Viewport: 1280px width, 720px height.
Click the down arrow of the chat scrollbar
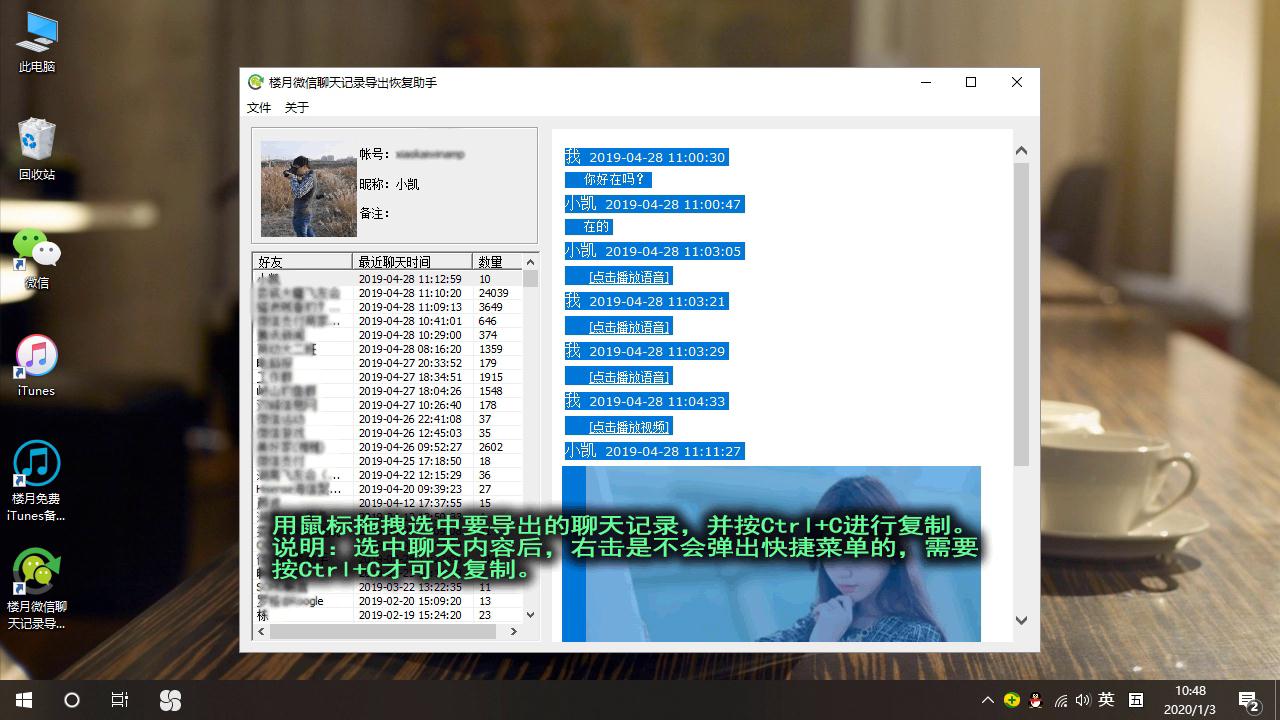coord(1021,621)
